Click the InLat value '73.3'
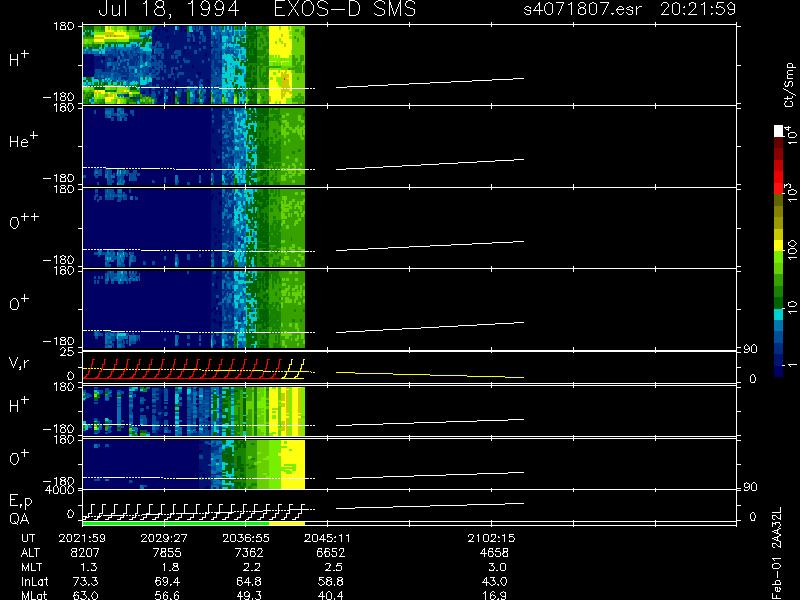This screenshot has height=600, width=800. (85, 582)
